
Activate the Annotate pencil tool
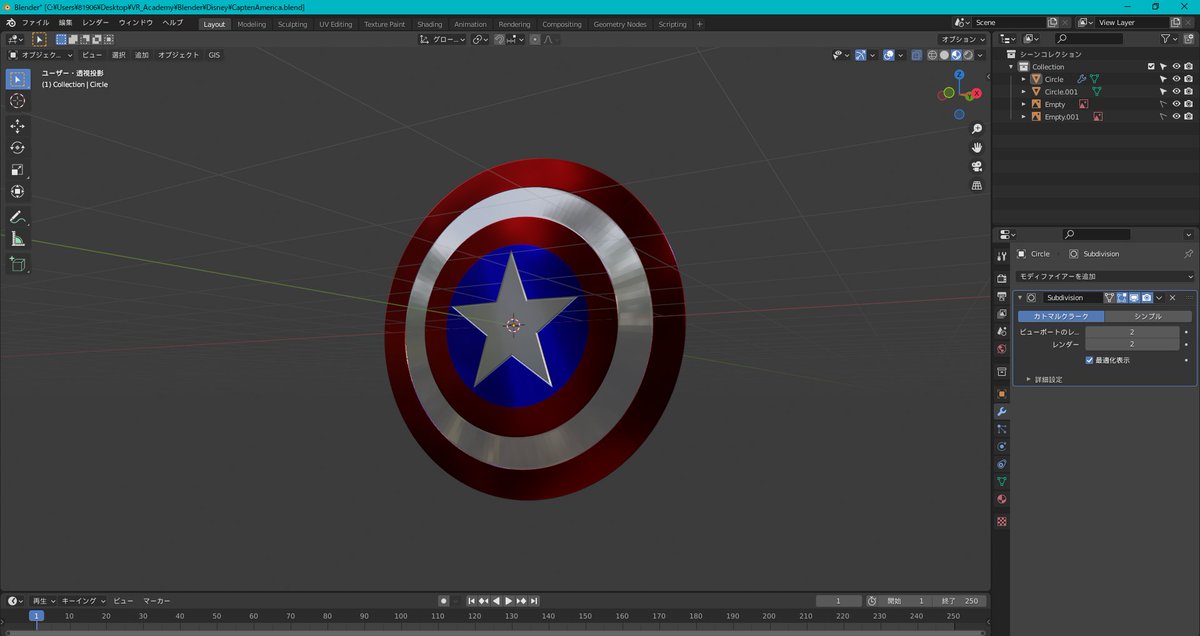[17, 217]
